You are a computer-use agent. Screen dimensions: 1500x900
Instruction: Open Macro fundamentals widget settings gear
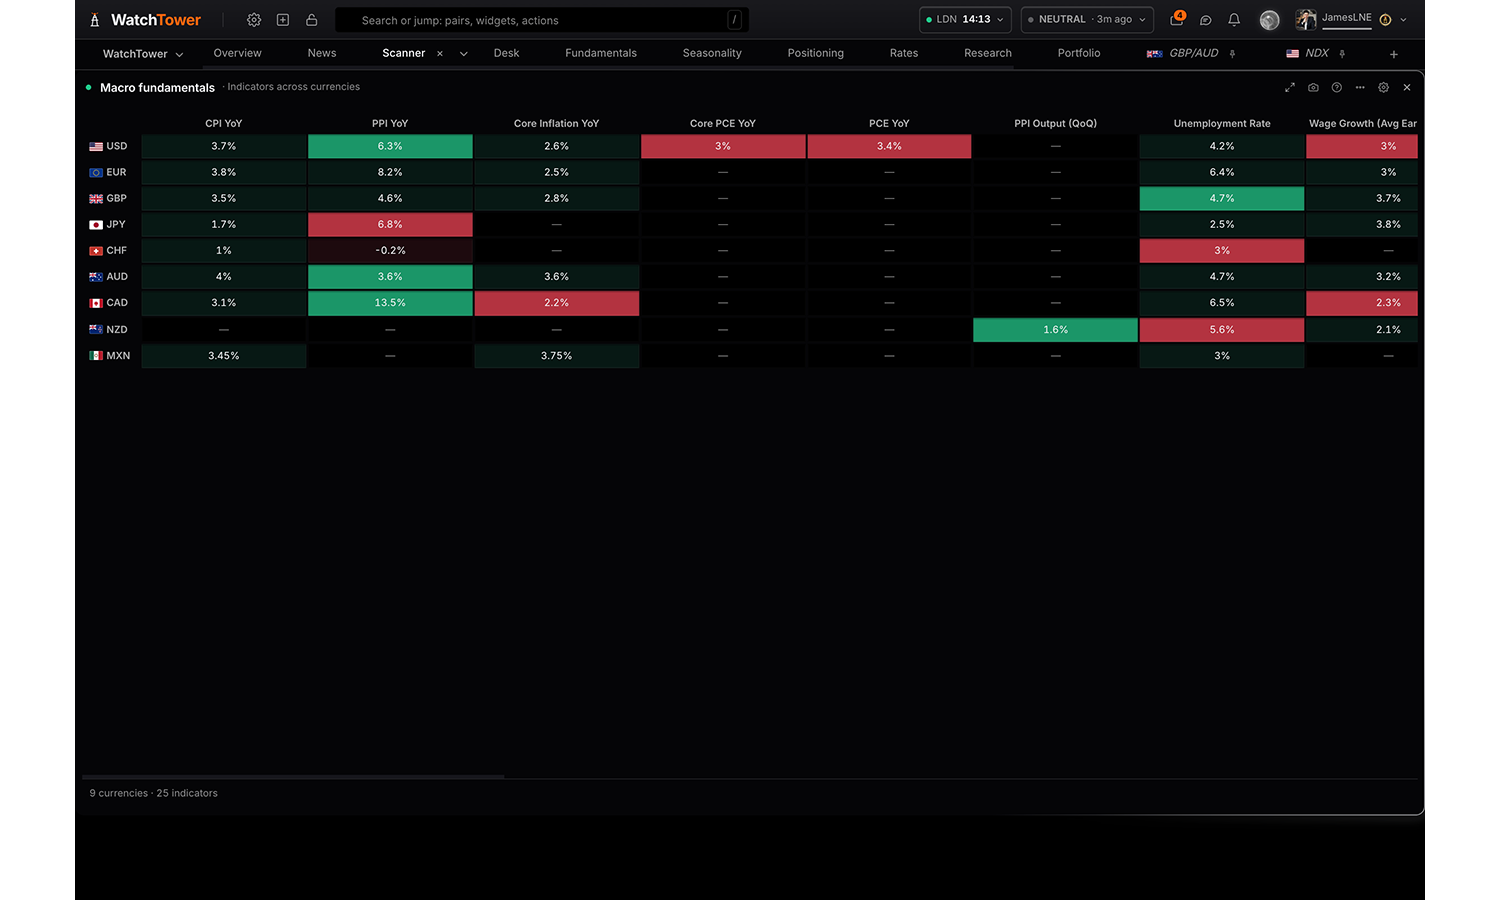(1384, 87)
